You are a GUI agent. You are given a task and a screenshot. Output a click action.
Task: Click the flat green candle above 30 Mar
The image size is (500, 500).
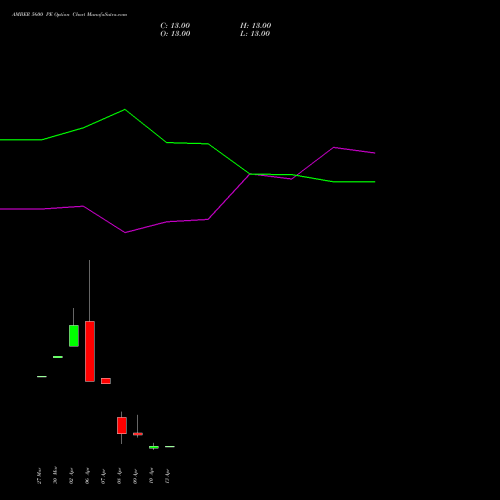click(58, 357)
